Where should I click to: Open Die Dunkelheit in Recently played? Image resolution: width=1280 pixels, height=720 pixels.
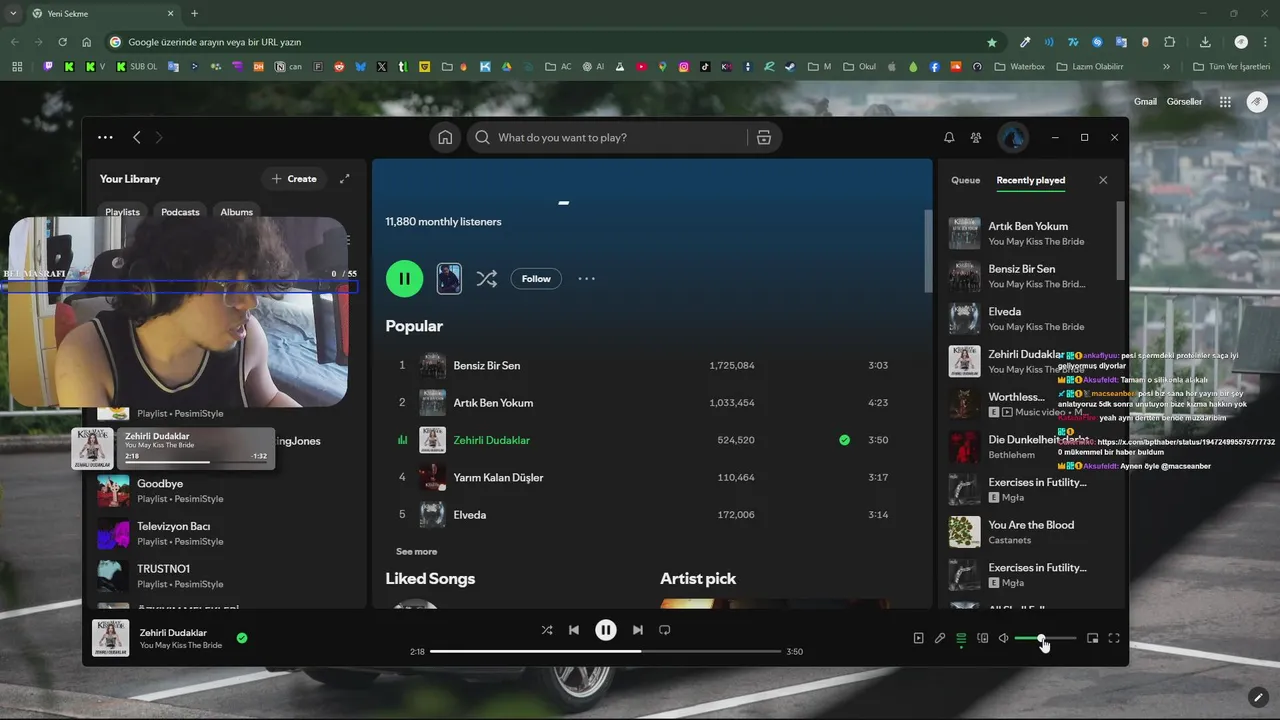(x=1028, y=447)
